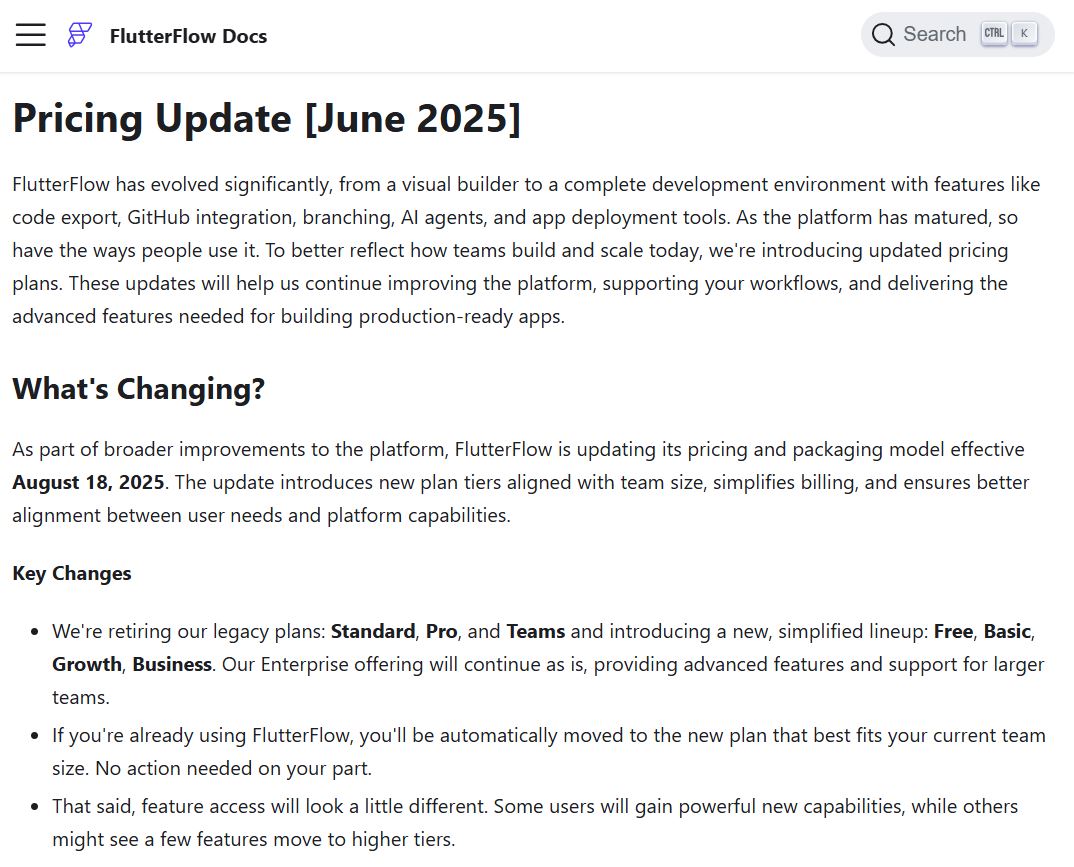Screen dimensions: 1074x867
Task: Select the bold August 18, 2025 date
Action: (x=88, y=481)
